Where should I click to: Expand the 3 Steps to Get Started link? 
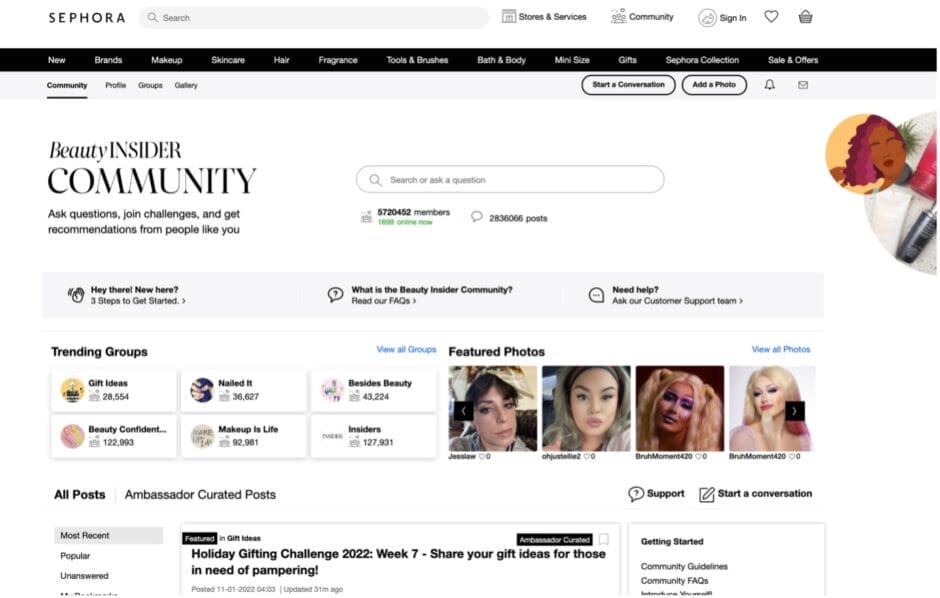pos(138,300)
